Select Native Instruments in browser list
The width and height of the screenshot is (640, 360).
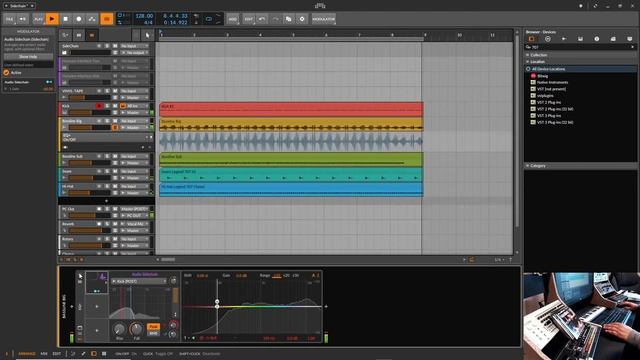pos(552,82)
